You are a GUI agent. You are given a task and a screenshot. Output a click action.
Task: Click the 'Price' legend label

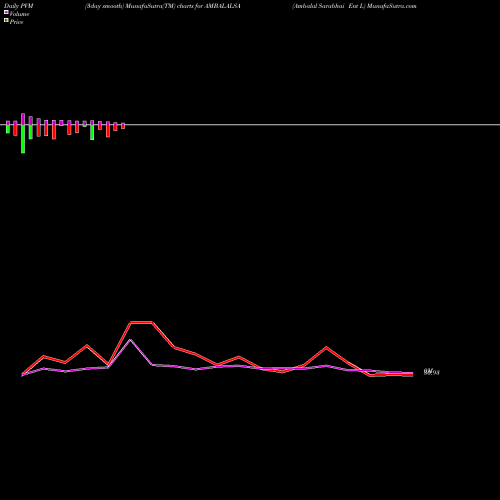pos(16,22)
